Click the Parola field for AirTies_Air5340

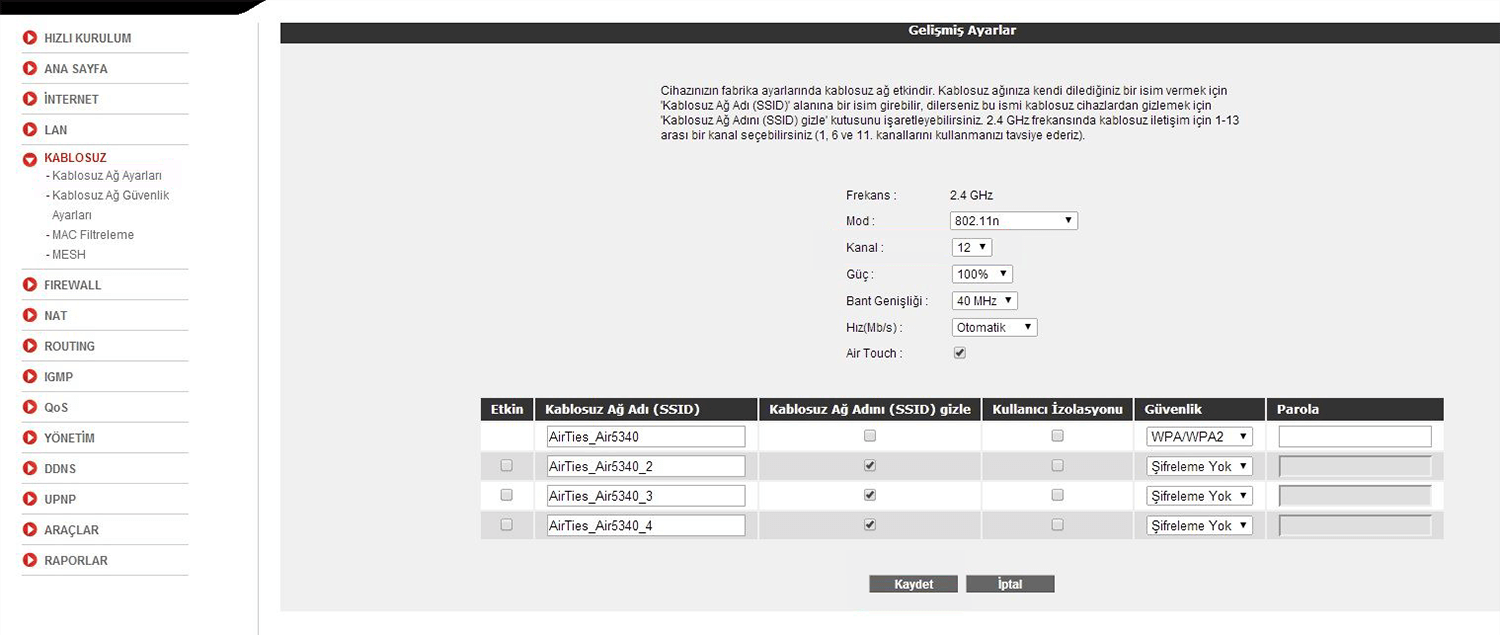pos(1354,437)
